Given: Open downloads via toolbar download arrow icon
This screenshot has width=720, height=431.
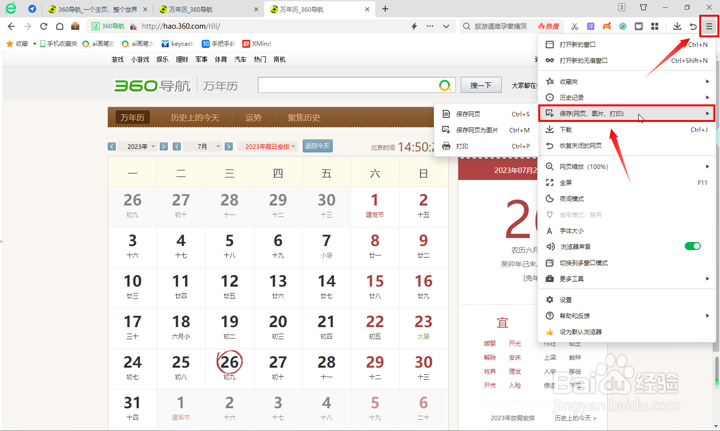Looking at the screenshot, I should (677, 27).
